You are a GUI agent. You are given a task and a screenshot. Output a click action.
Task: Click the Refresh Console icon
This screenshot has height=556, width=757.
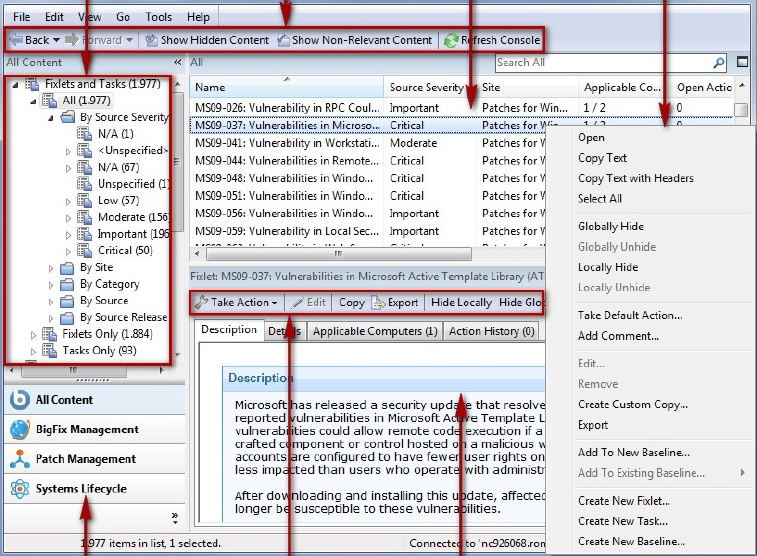coord(451,40)
